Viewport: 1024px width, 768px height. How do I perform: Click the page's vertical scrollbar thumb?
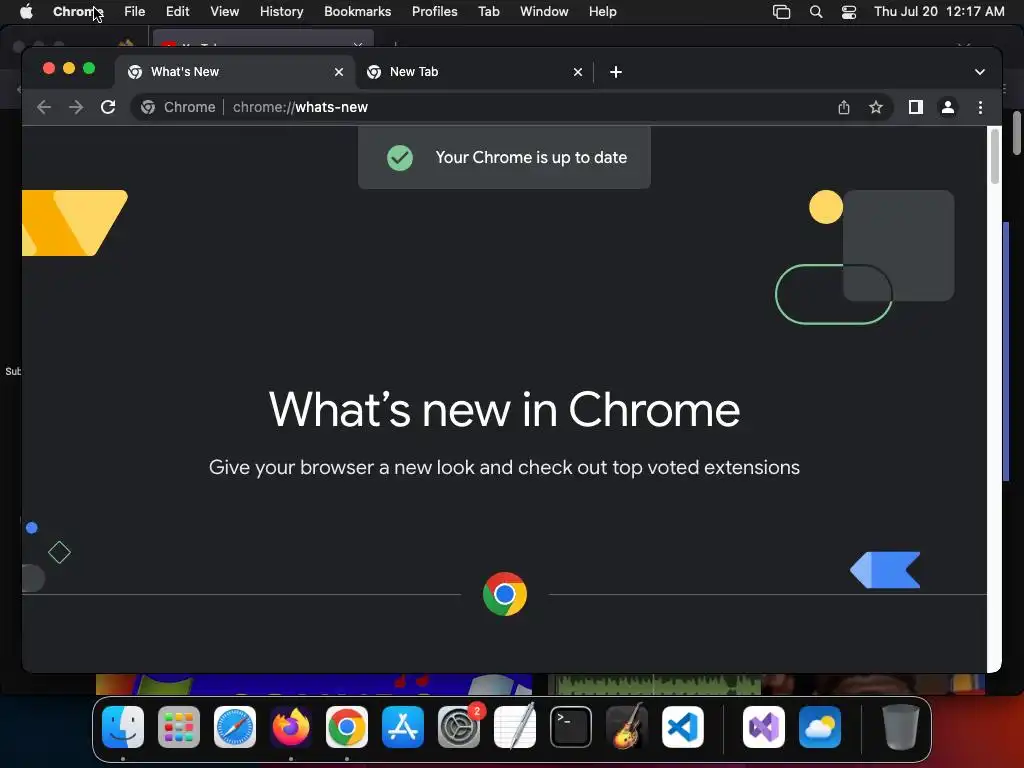[x=995, y=157]
